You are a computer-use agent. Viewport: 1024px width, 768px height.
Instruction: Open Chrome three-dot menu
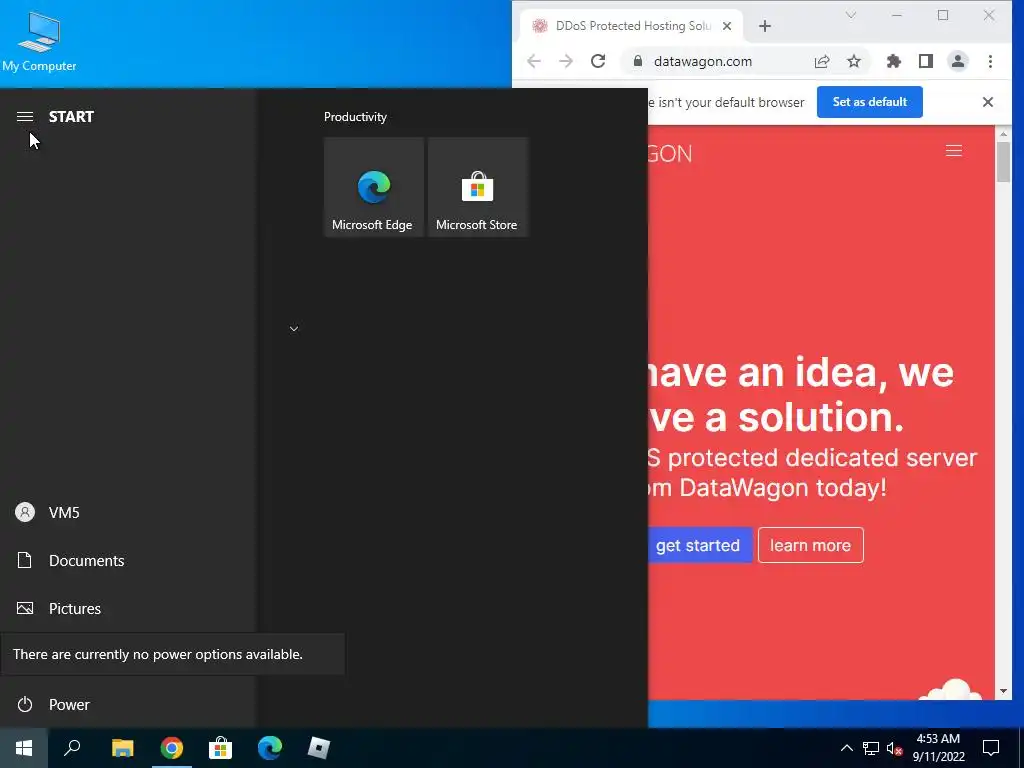990,61
